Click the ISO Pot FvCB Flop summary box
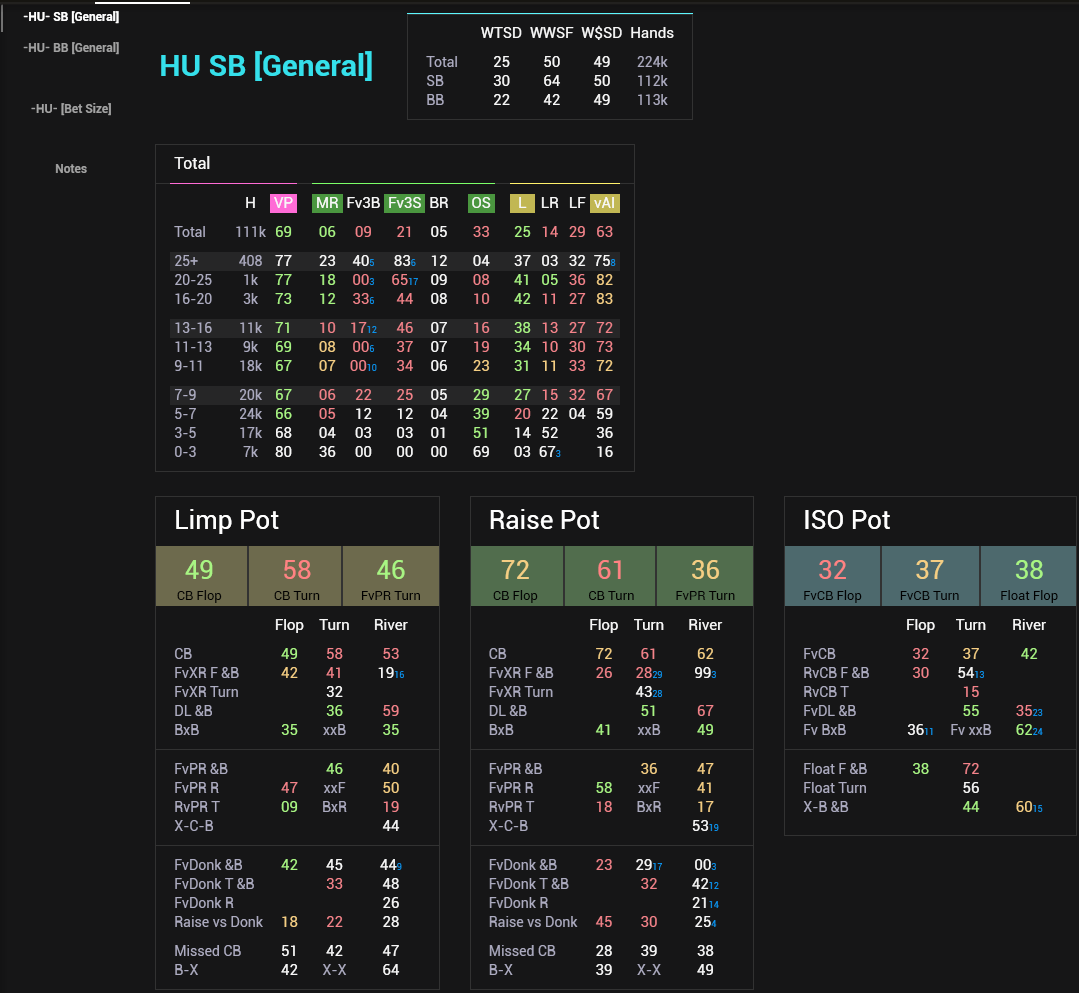The image size is (1079, 993). point(832,576)
